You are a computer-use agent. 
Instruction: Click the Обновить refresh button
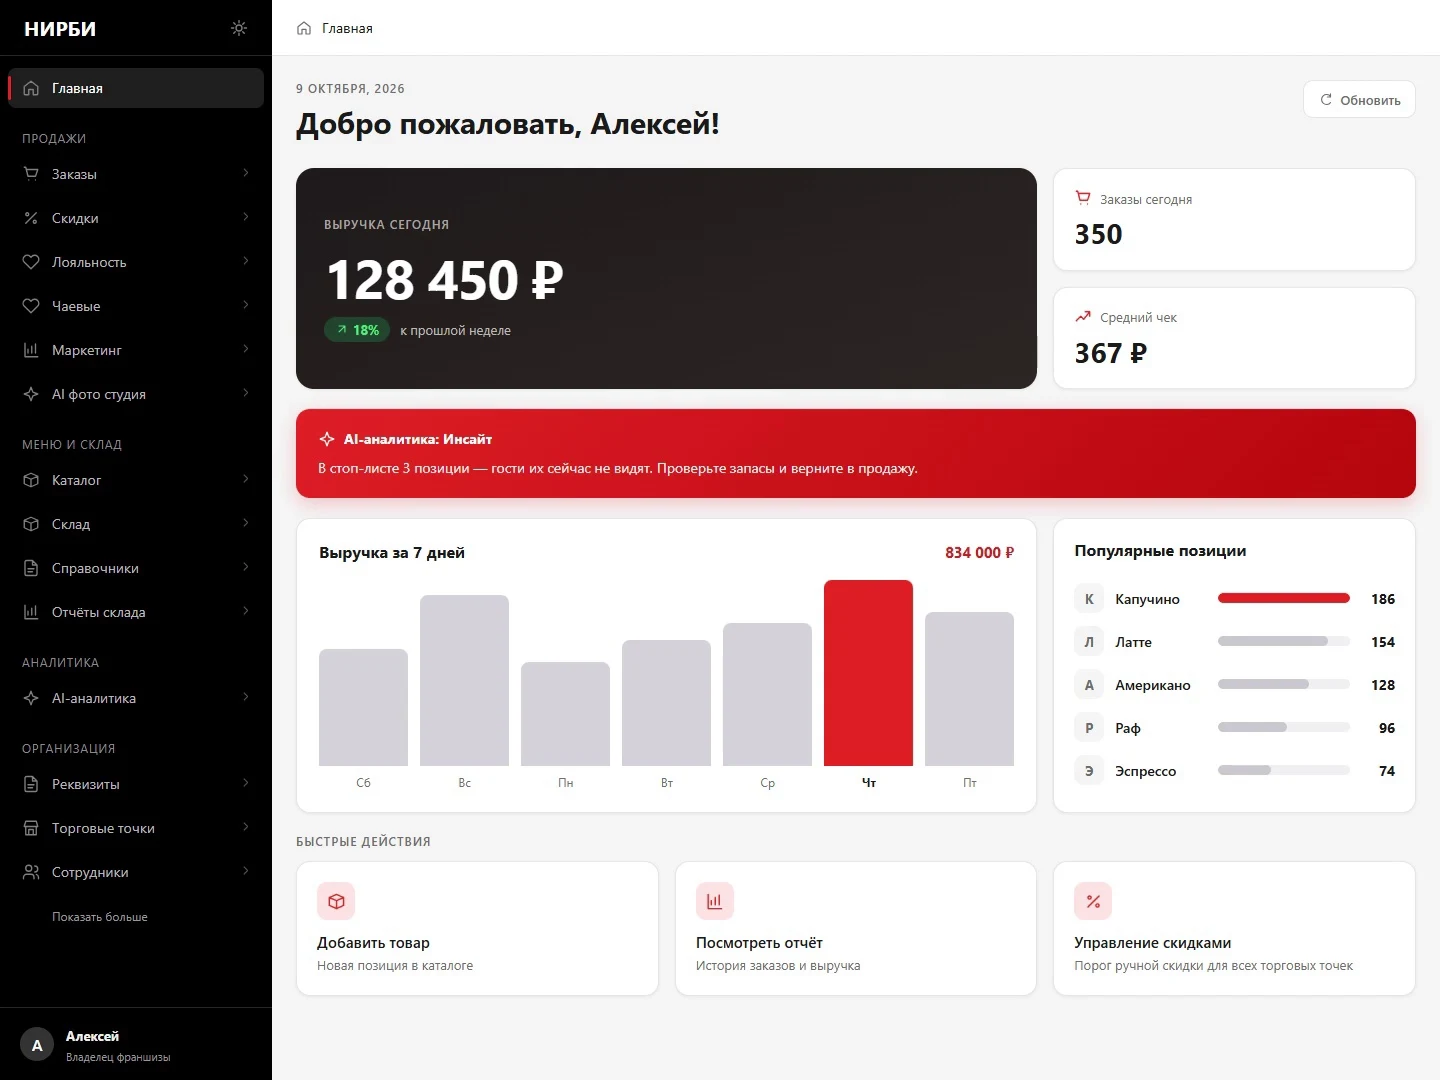pyautogui.click(x=1359, y=100)
